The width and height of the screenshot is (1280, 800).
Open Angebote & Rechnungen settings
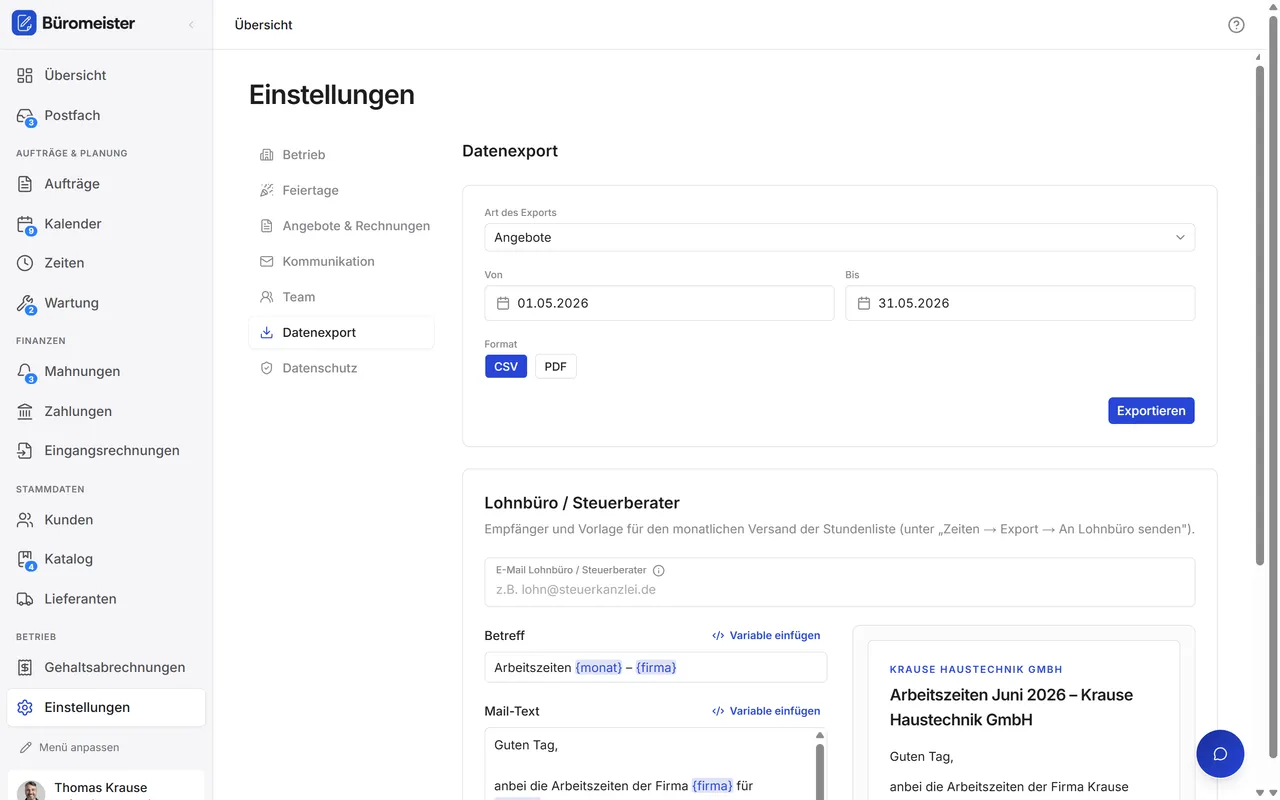[341, 226]
